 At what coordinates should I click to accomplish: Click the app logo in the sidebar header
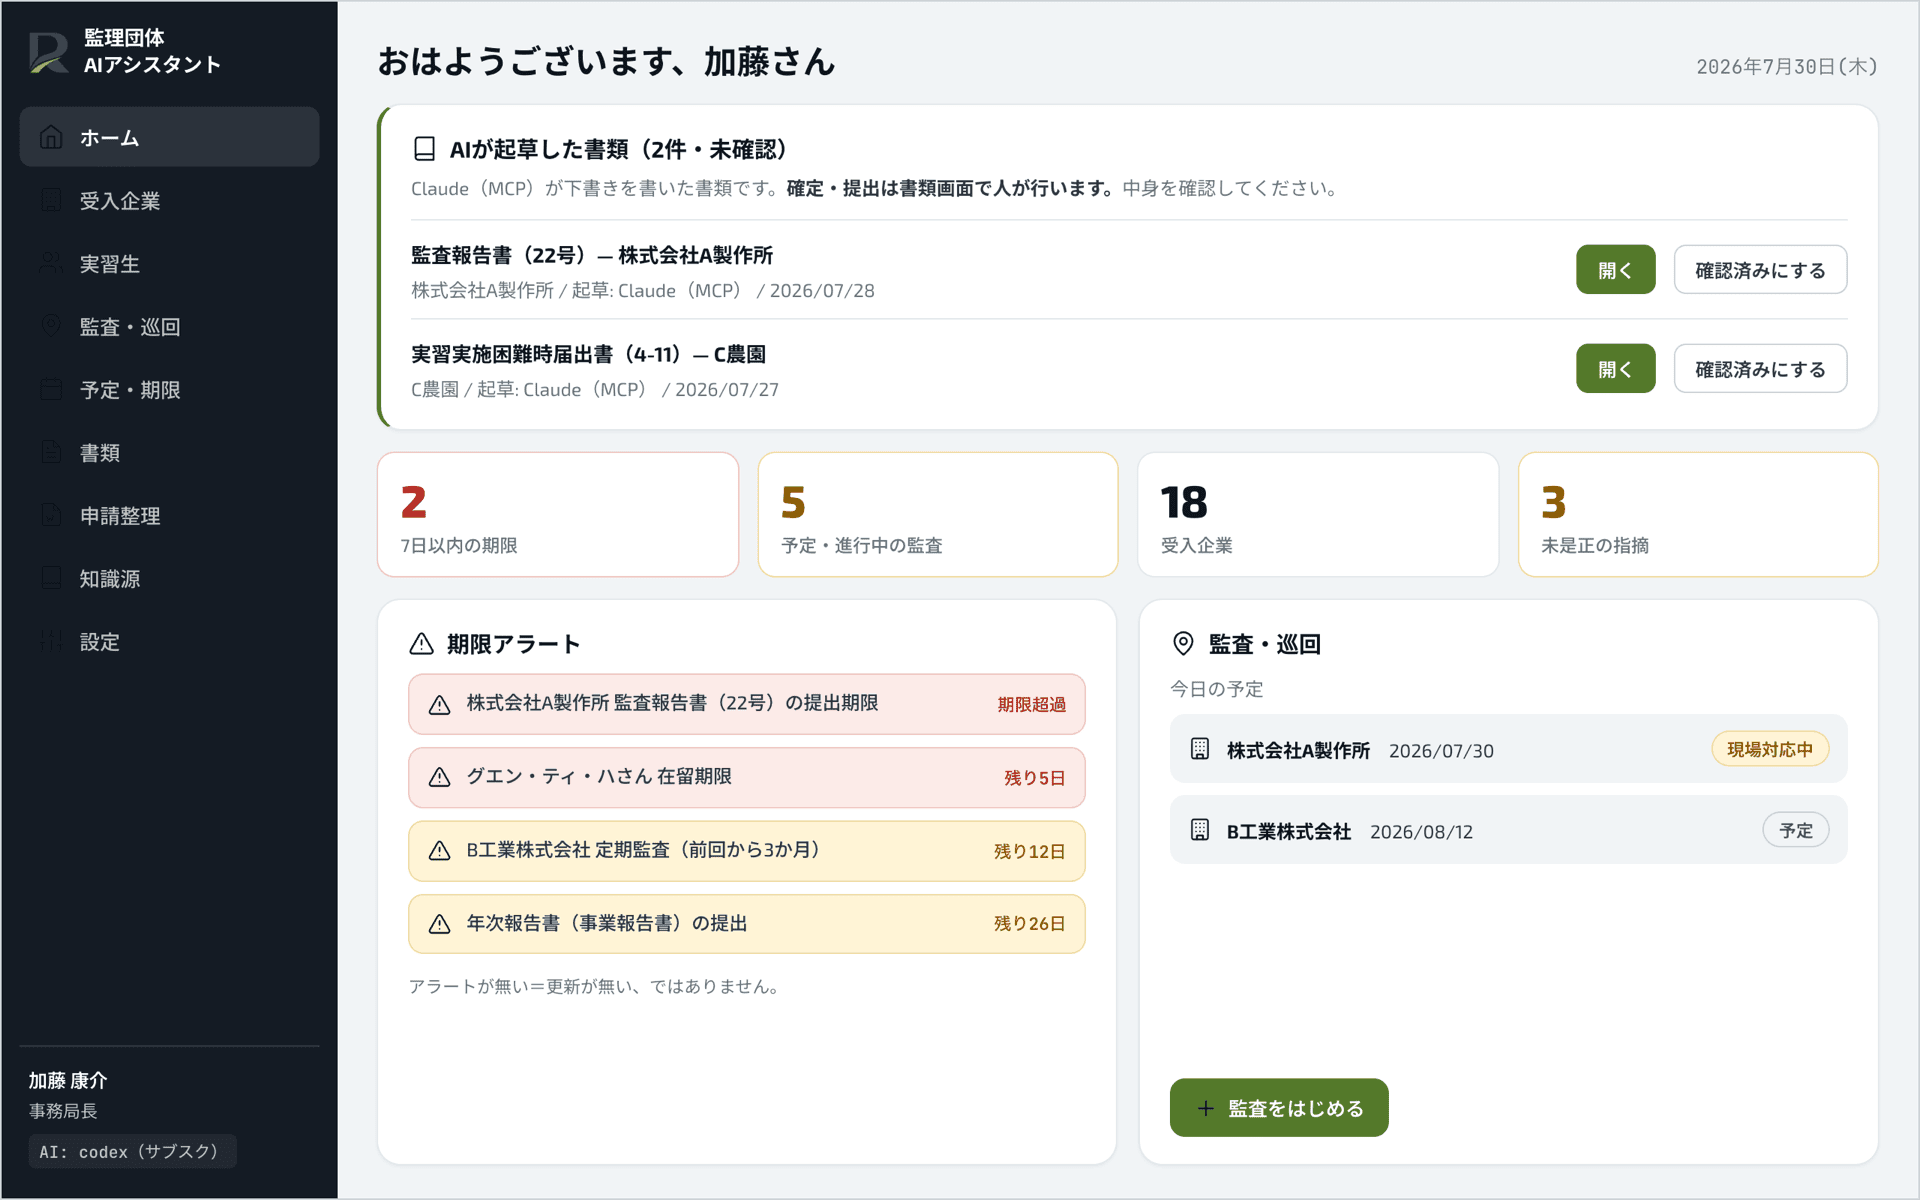pyautogui.click(x=48, y=52)
